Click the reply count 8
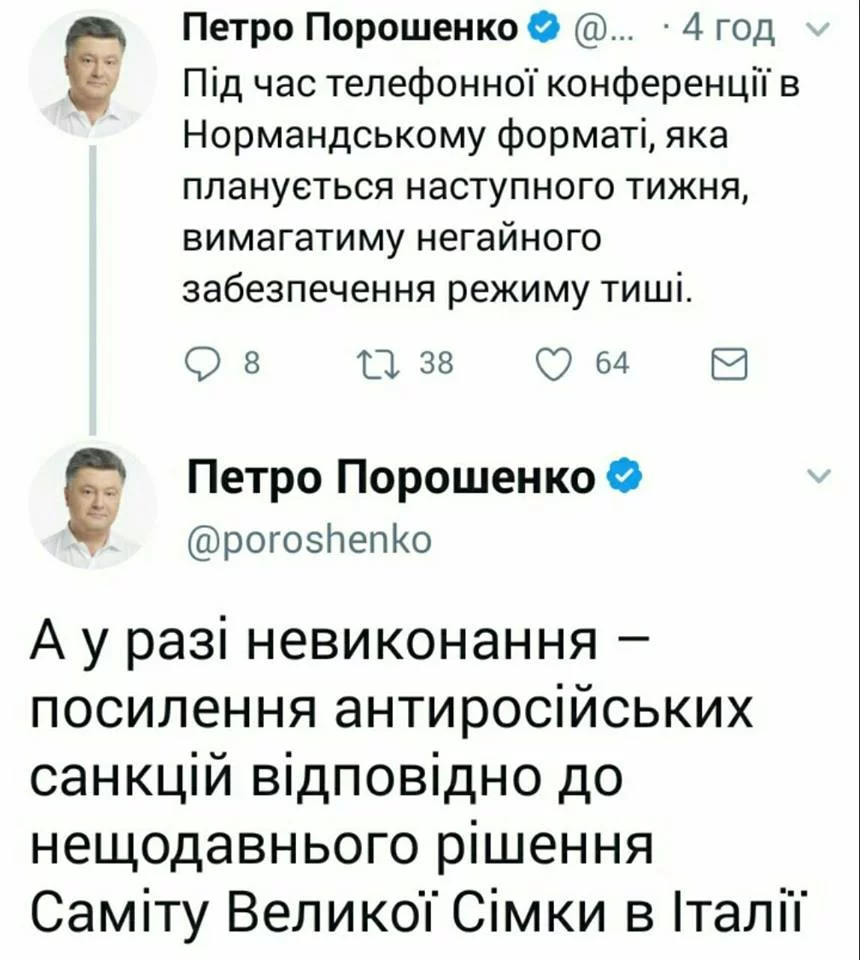Screen dimensions: 860x960 coord(252,366)
